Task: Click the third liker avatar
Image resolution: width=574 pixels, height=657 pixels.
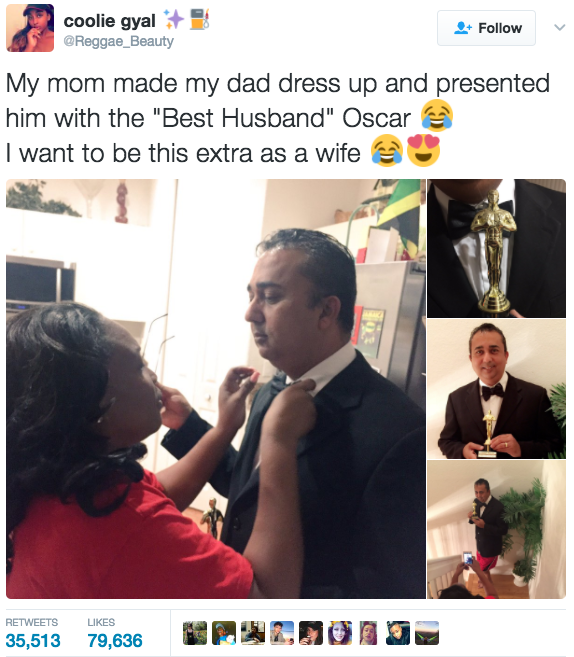Action: [253, 633]
